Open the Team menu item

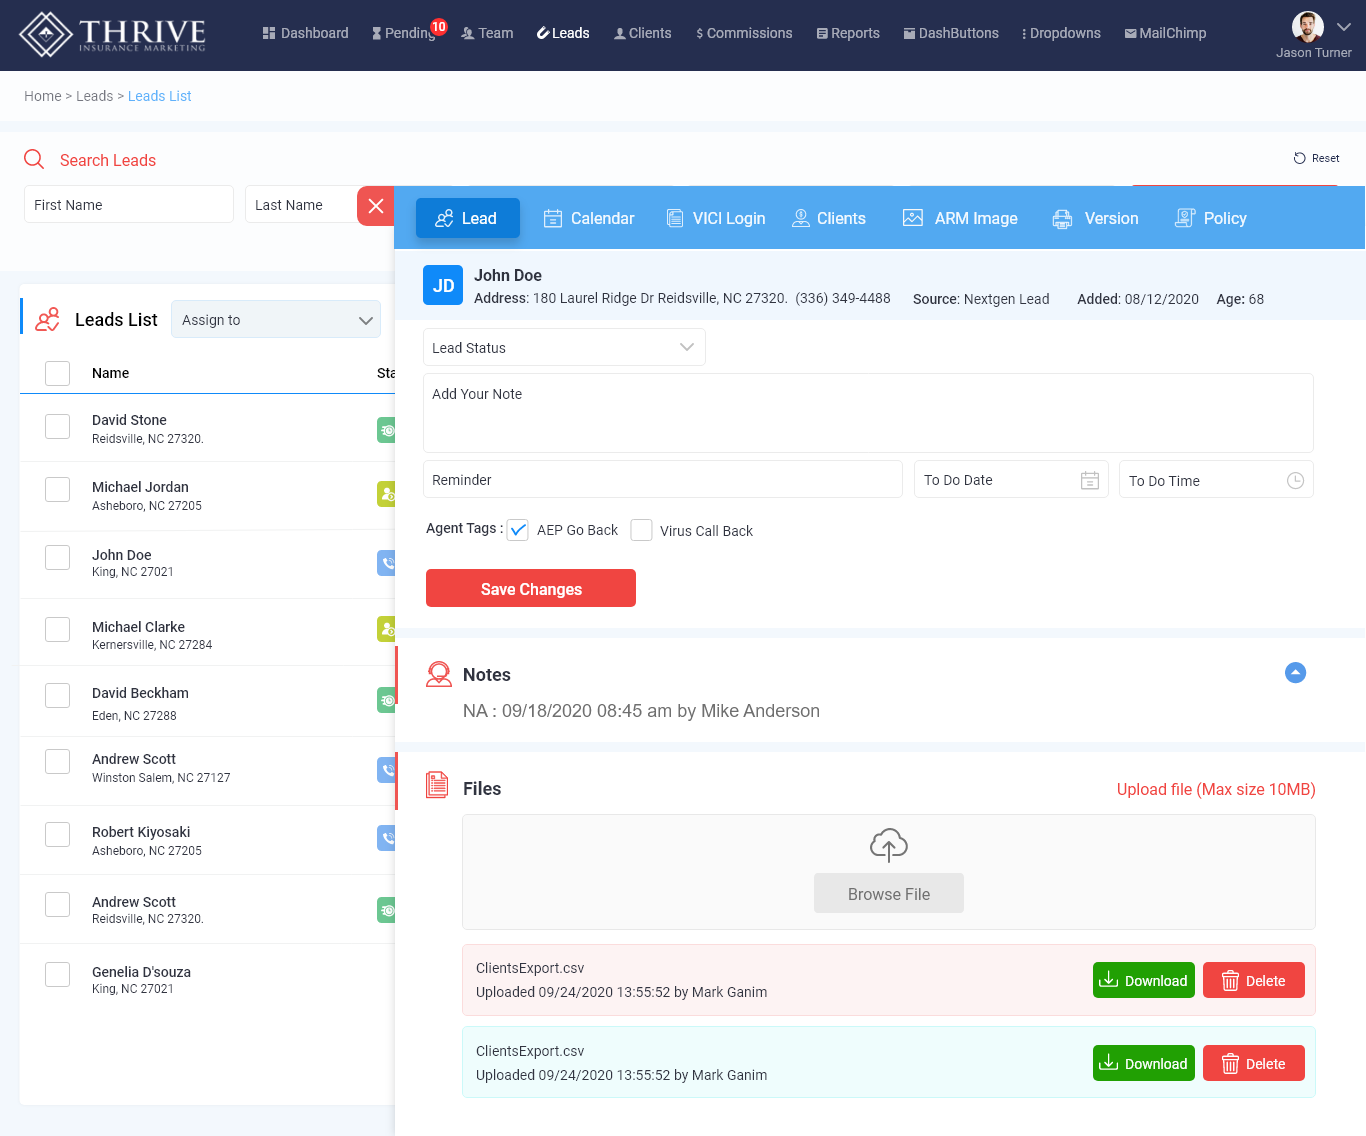(487, 33)
